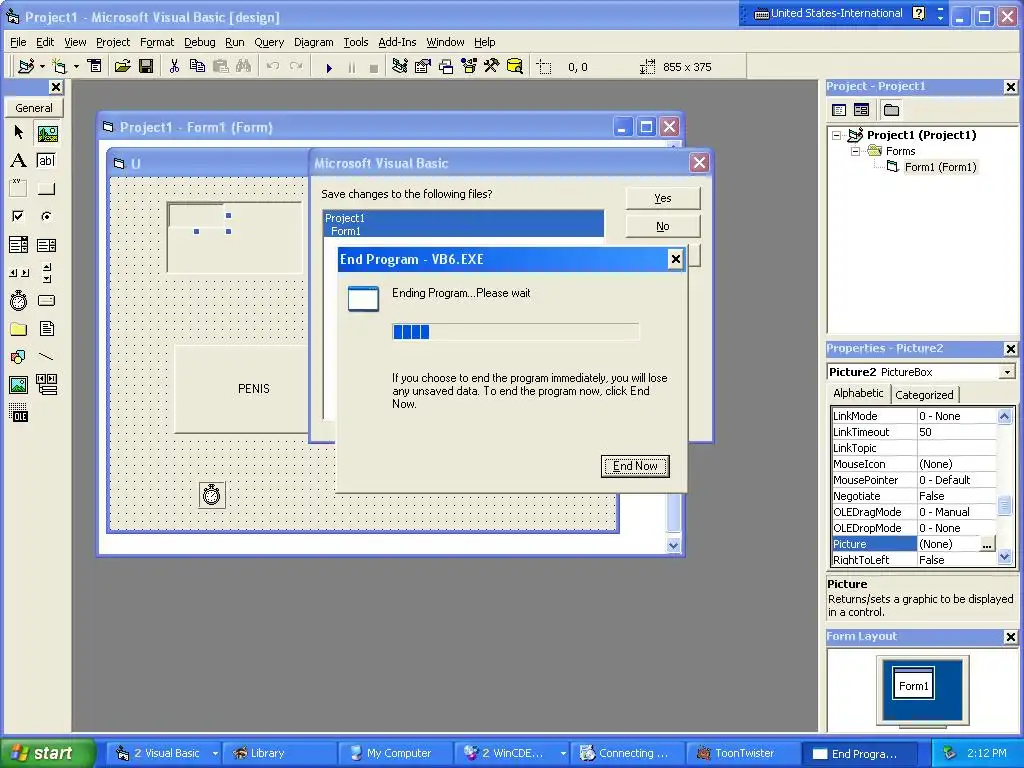Select the OLE tool in toolbox
The image size is (1024, 768).
pyautogui.click(x=18, y=413)
